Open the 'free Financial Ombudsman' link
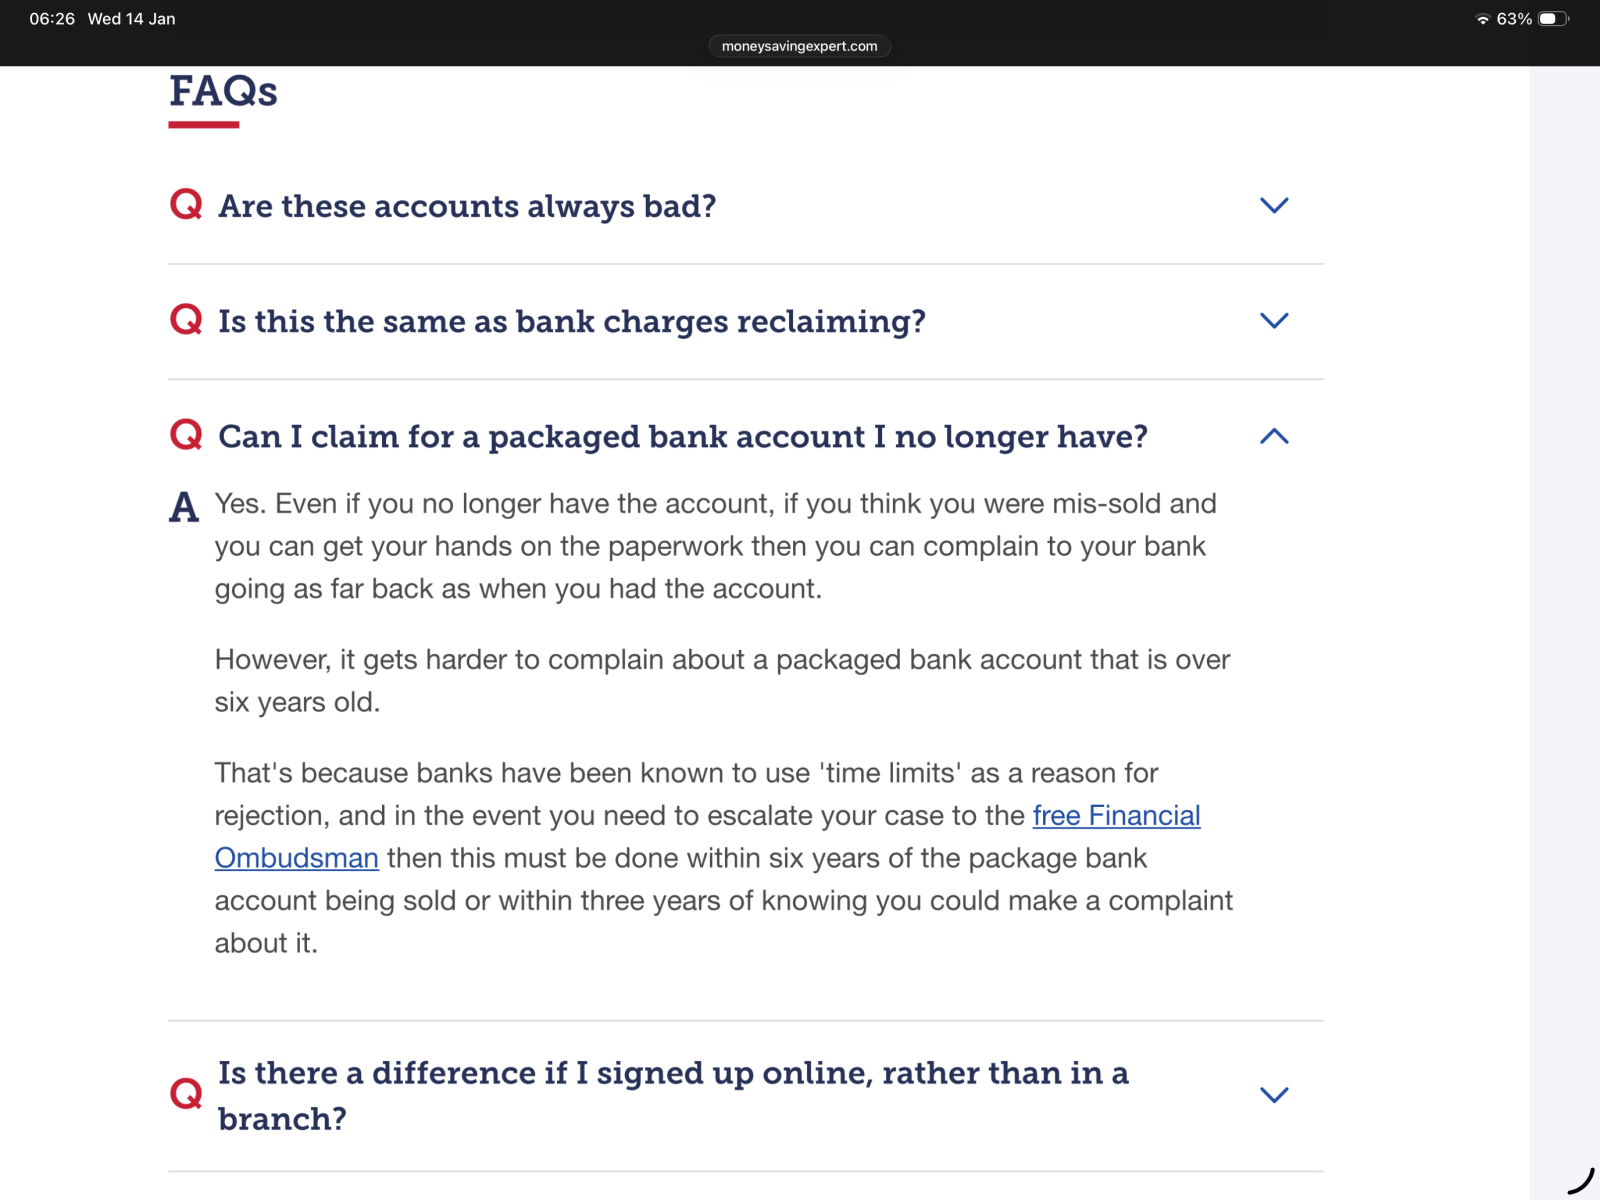This screenshot has width=1600, height=1200. click(x=1116, y=816)
